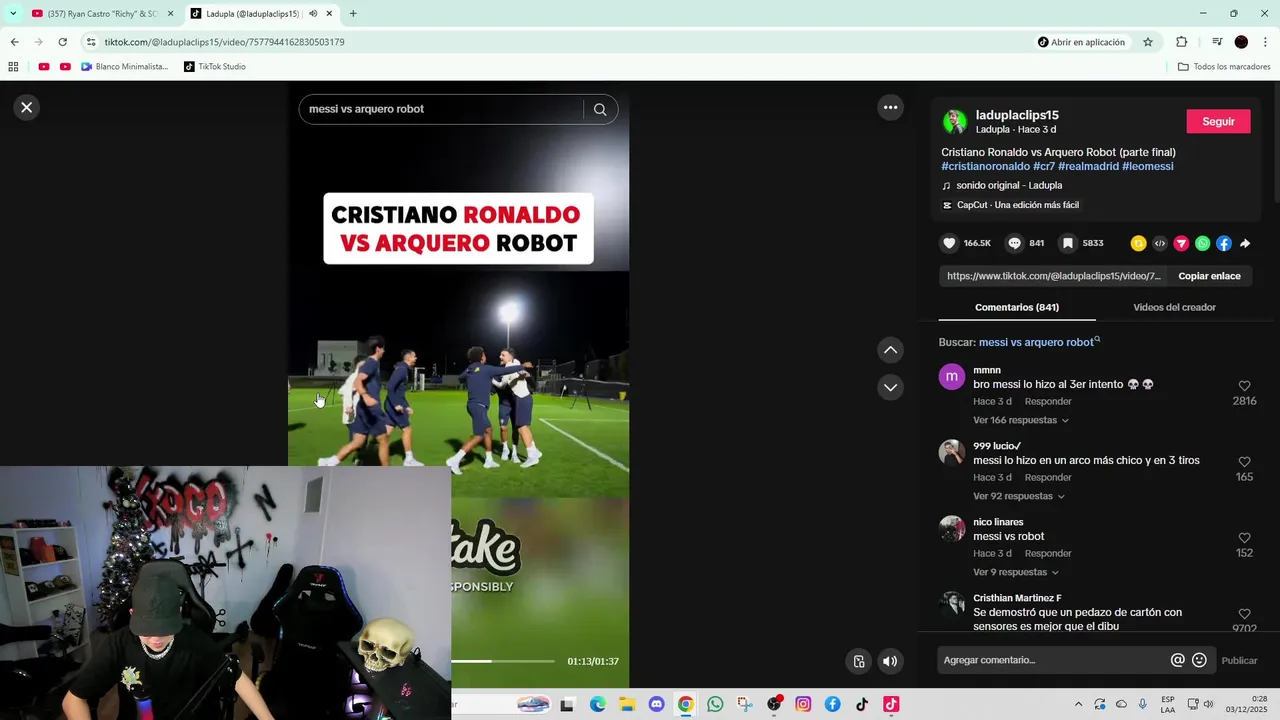This screenshot has height=720, width=1280.
Task: Switch to Videos del creador tab
Action: (1174, 307)
